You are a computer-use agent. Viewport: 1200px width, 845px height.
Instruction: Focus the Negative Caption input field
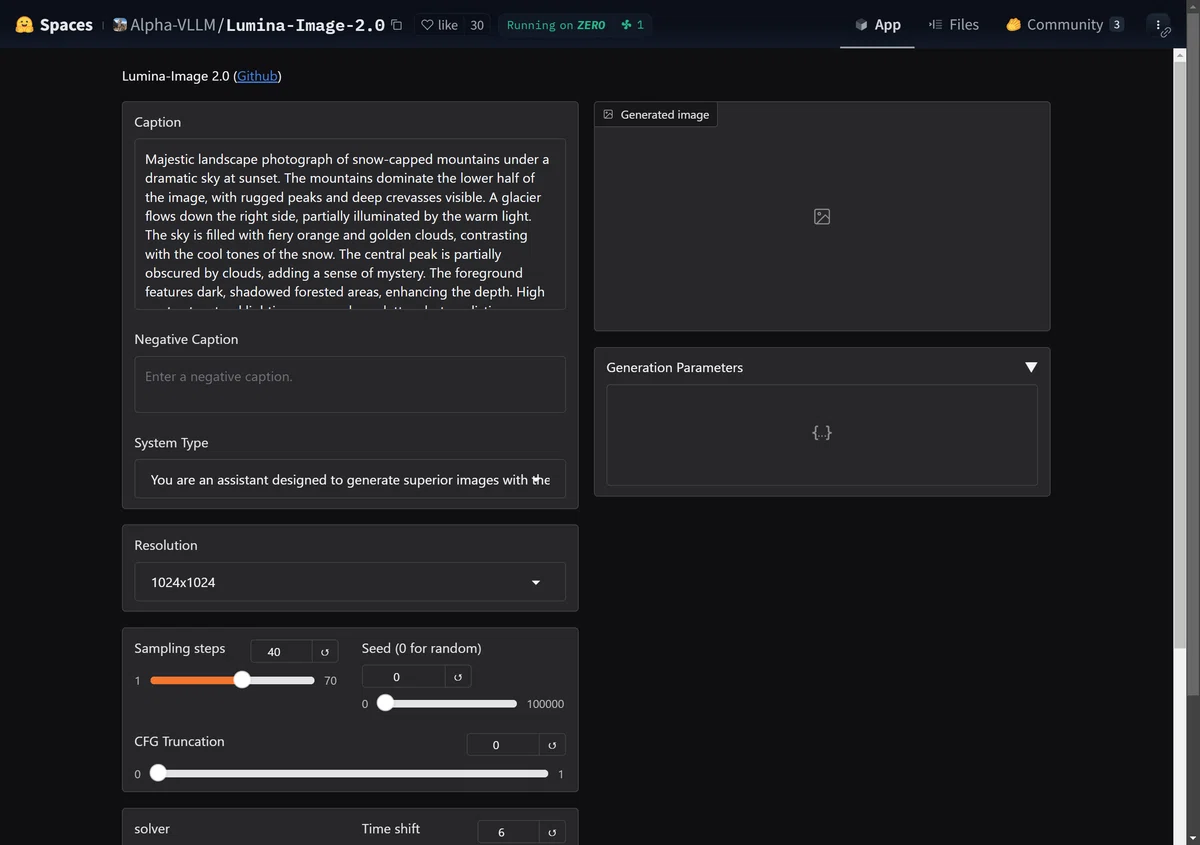point(350,384)
